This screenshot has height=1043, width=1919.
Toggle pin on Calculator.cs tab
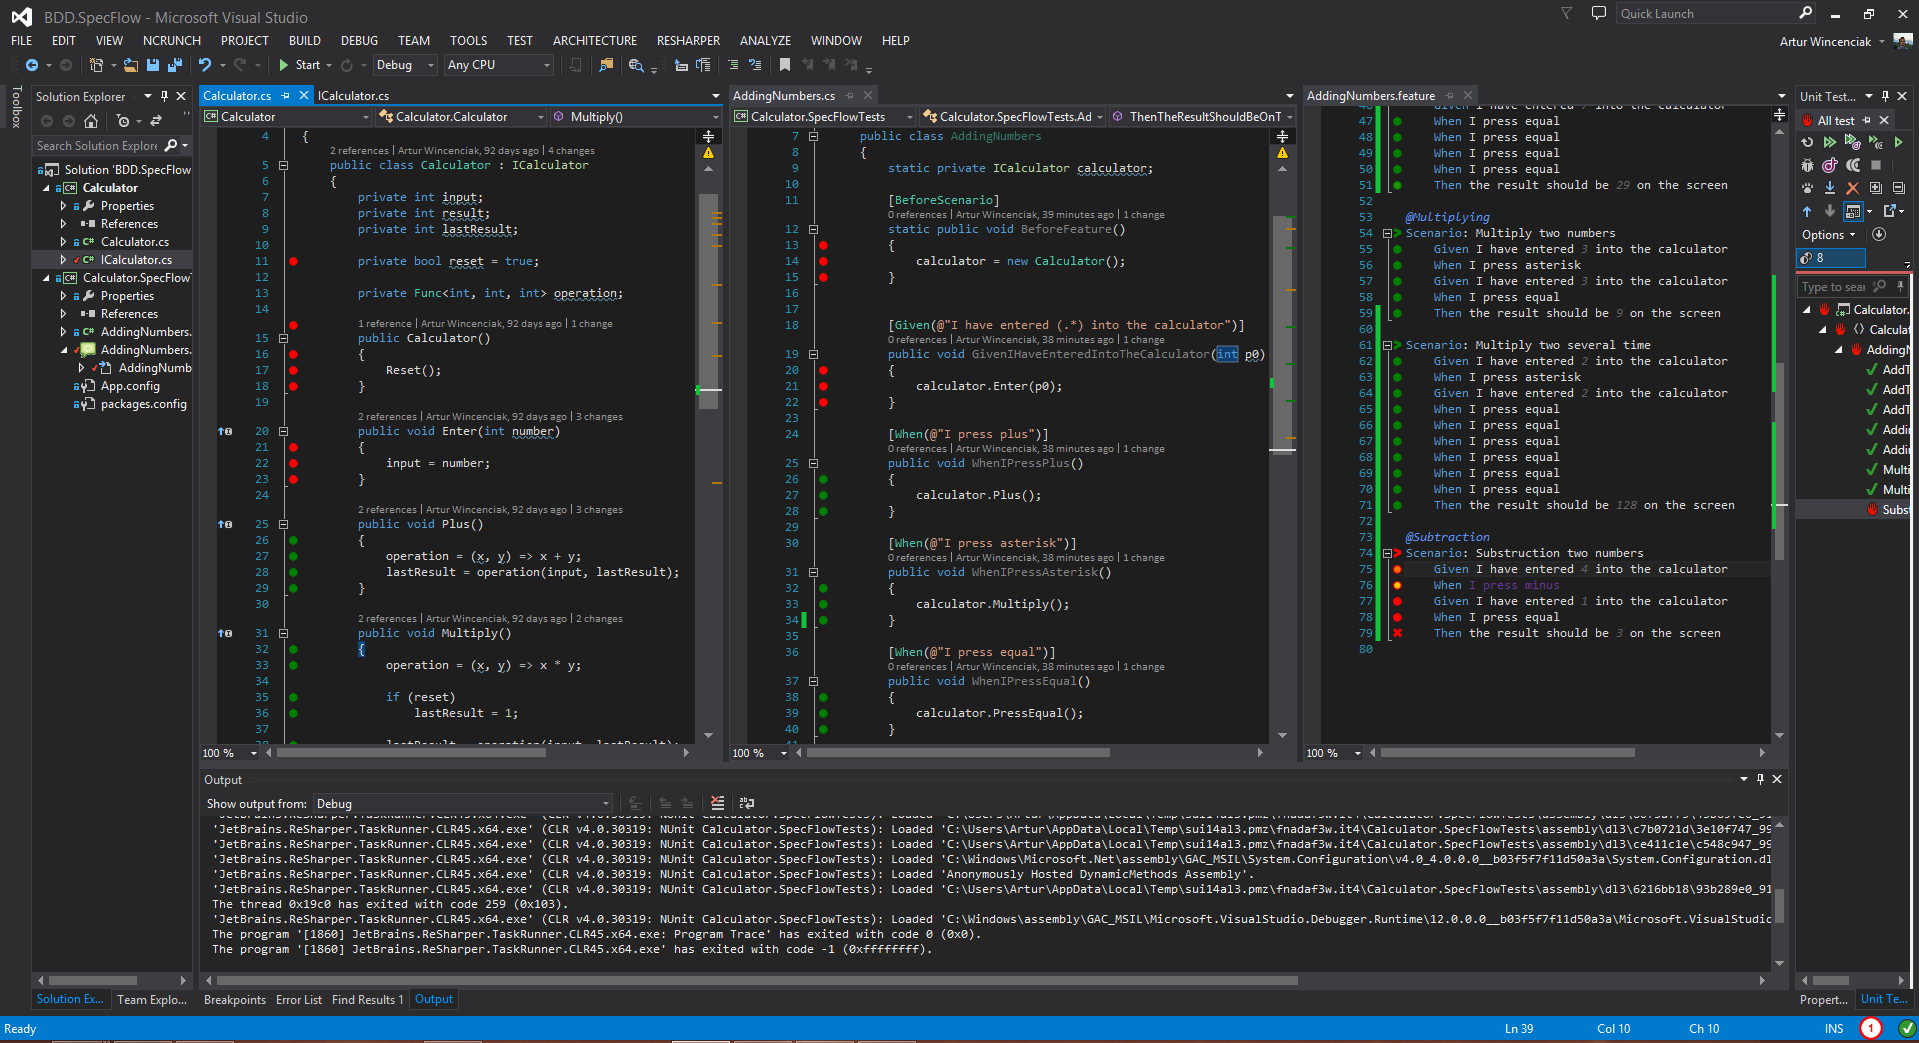pos(285,96)
